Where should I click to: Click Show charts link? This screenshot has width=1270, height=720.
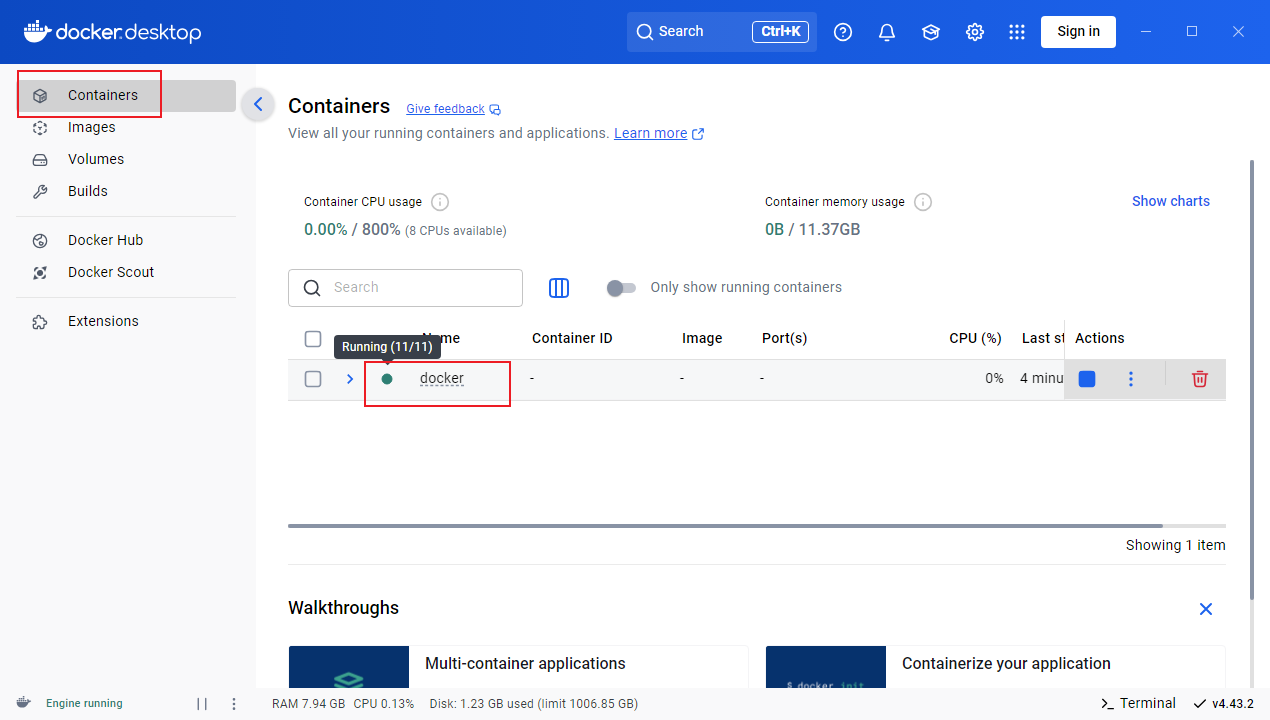(1170, 201)
